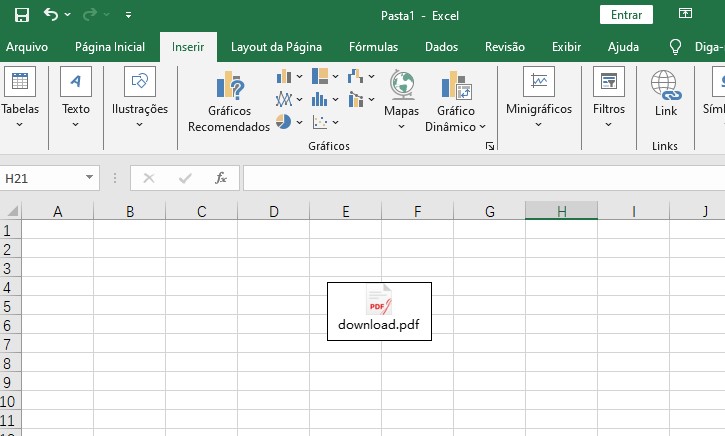Viewport: 725px width, 436px height.
Task: Open the Exibir tab
Action: point(566,47)
